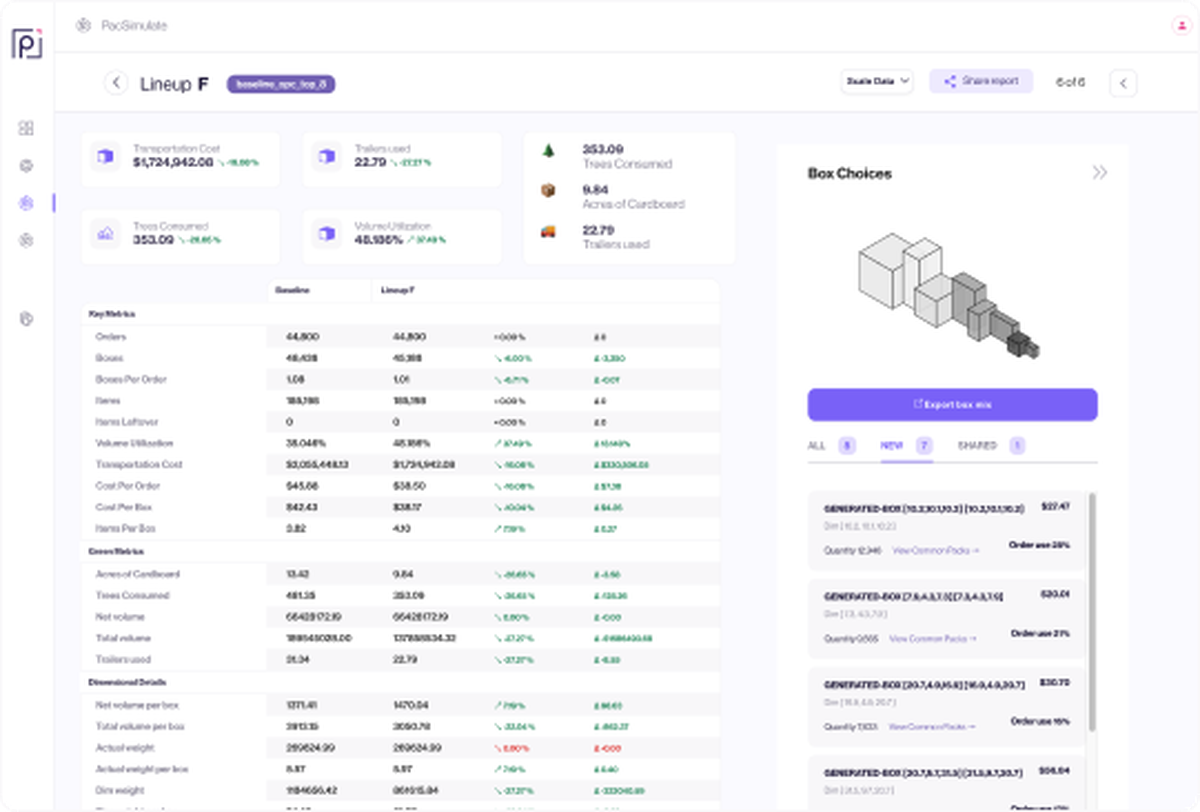Click the Green Metrics section header
The height and width of the screenshot is (812, 1200).
tap(117, 551)
